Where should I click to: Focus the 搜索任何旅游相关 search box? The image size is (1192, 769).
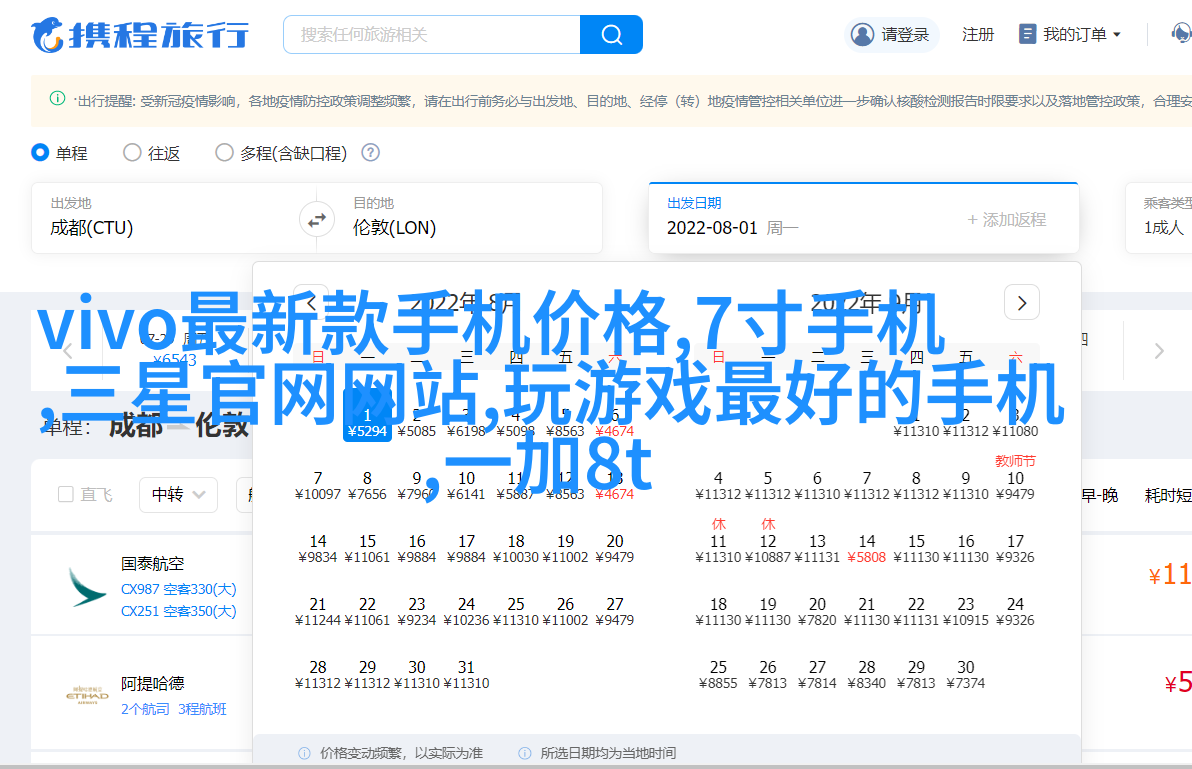coord(432,34)
